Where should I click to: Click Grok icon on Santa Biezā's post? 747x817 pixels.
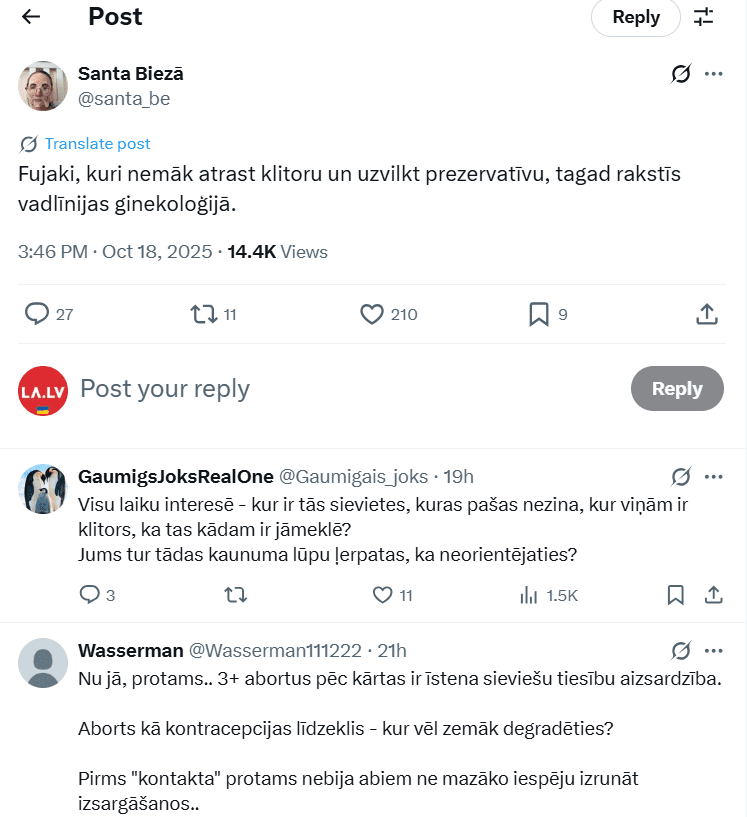coord(681,74)
